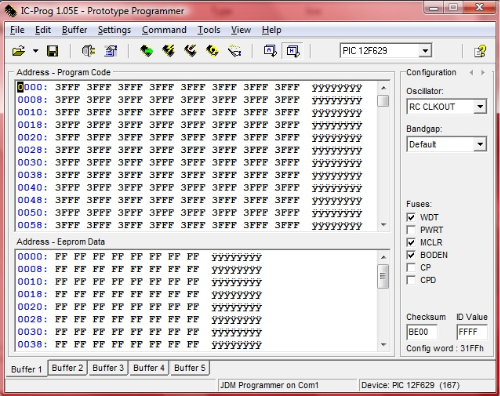The width and height of the screenshot is (500, 396).
Task: Click Program Code scrollbar down arrow
Action: (x=383, y=225)
